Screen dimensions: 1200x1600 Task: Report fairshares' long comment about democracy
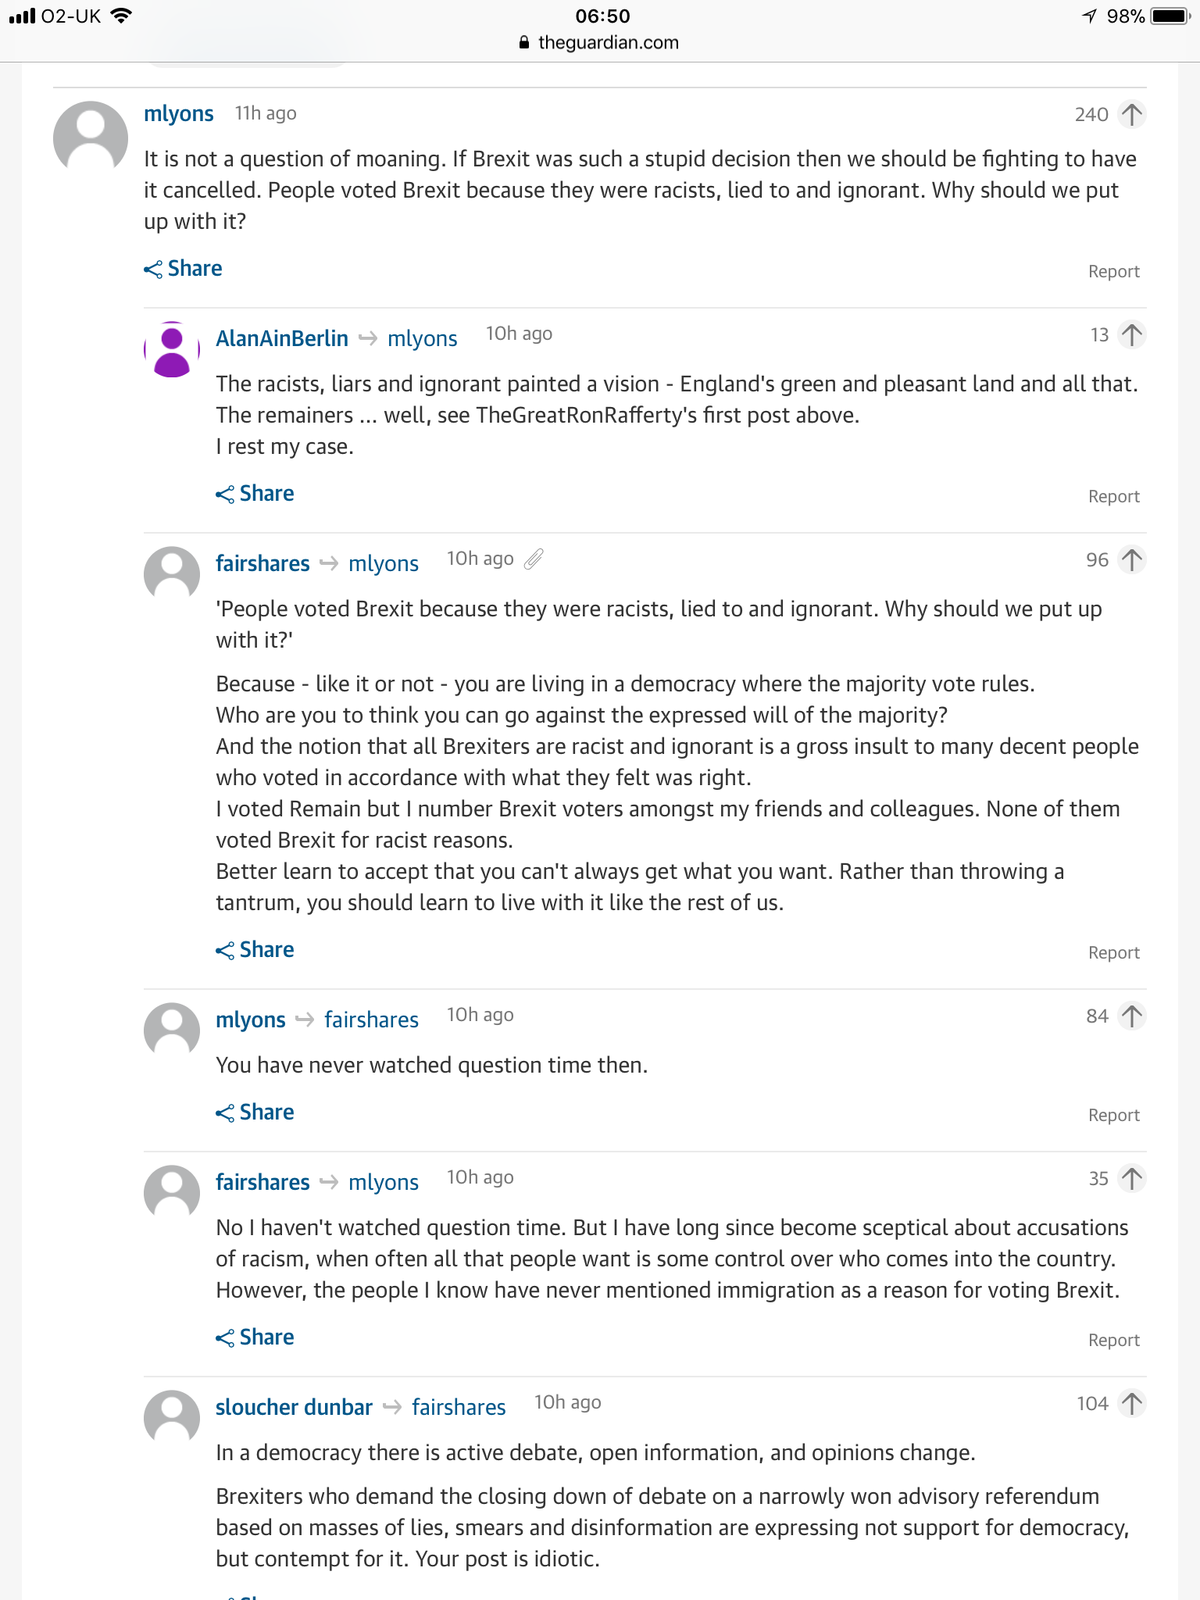click(x=1114, y=952)
